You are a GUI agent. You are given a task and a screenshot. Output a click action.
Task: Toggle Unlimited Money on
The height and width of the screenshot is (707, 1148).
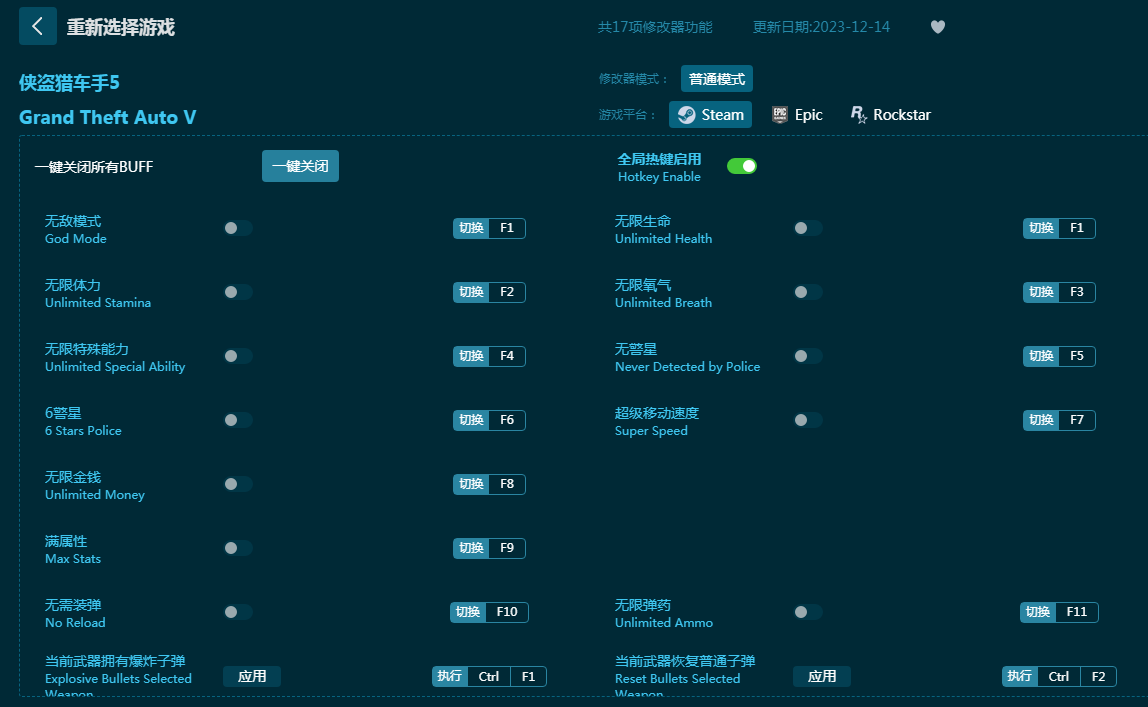238,484
